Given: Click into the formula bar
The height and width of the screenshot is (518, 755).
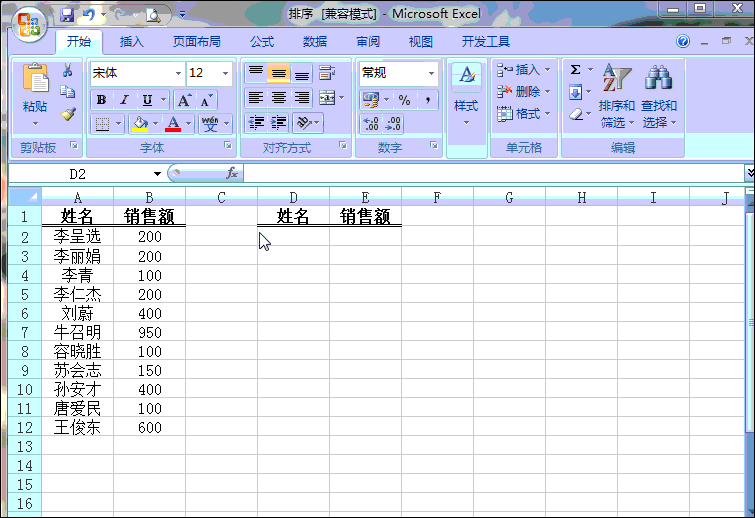Looking at the screenshot, I should pyautogui.click(x=493, y=173).
